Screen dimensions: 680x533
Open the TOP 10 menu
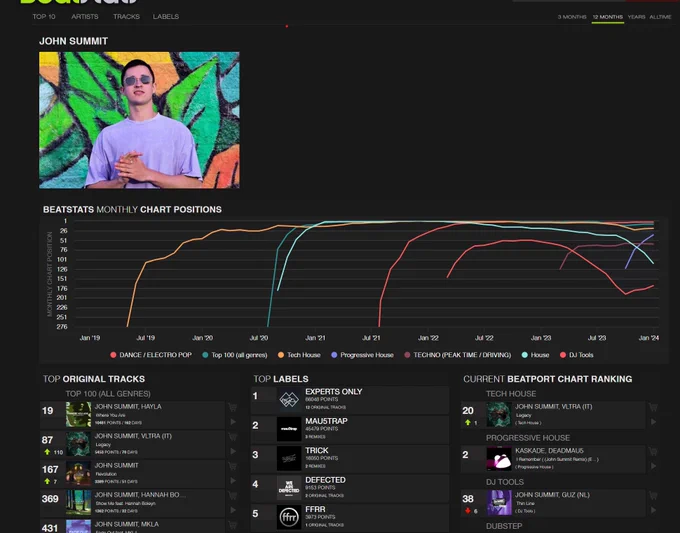coord(44,16)
